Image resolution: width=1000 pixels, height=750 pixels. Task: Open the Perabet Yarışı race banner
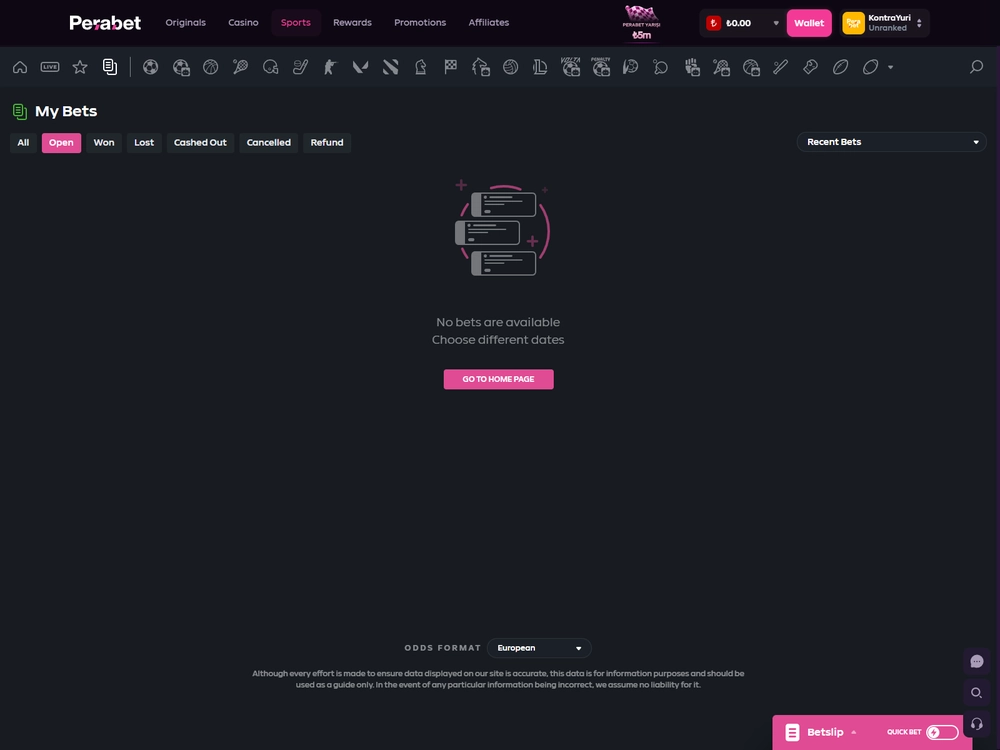(x=642, y=23)
